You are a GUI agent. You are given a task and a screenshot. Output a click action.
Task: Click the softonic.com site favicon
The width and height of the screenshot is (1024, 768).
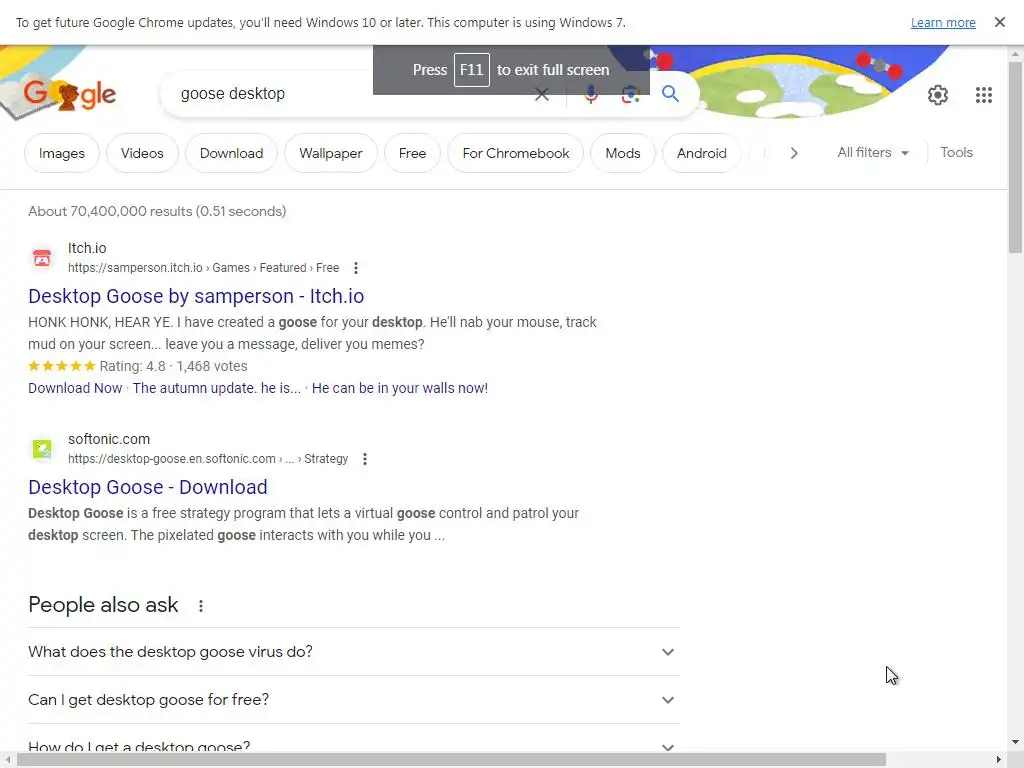[42, 449]
